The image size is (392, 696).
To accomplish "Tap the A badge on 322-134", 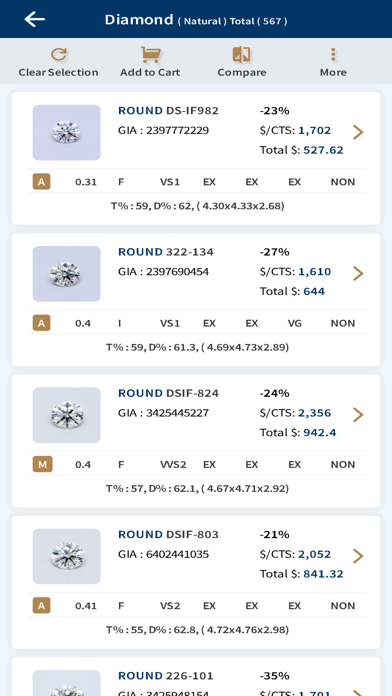I will pyautogui.click(x=41, y=323).
